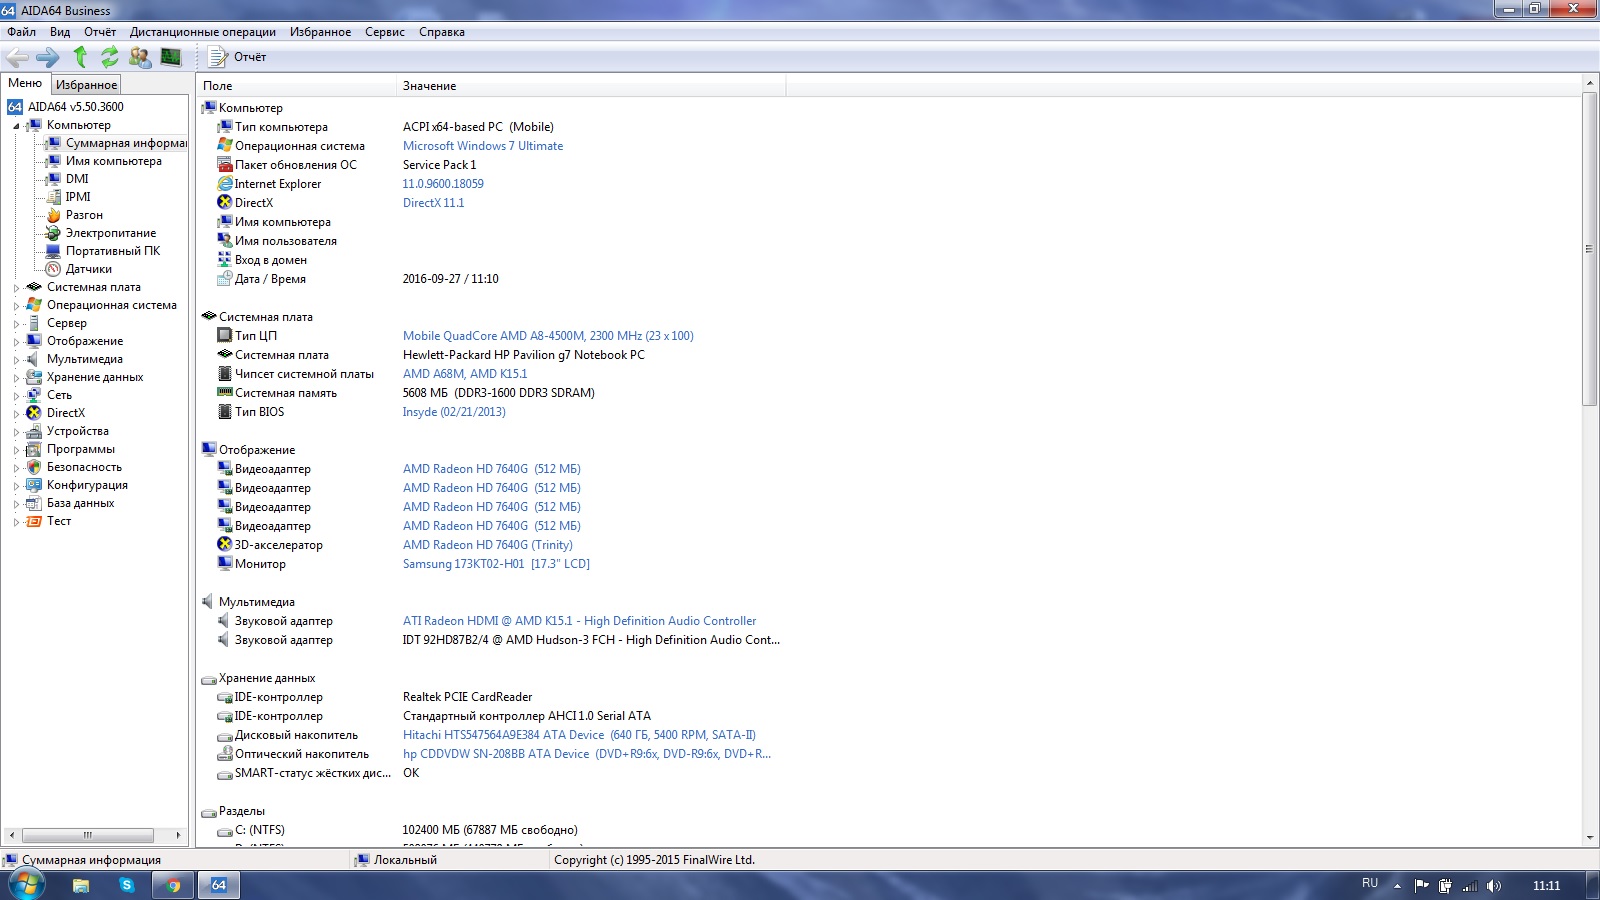Click the main pane vertical scrollbar thumb
This screenshot has width=1600, height=900.
(1590, 249)
